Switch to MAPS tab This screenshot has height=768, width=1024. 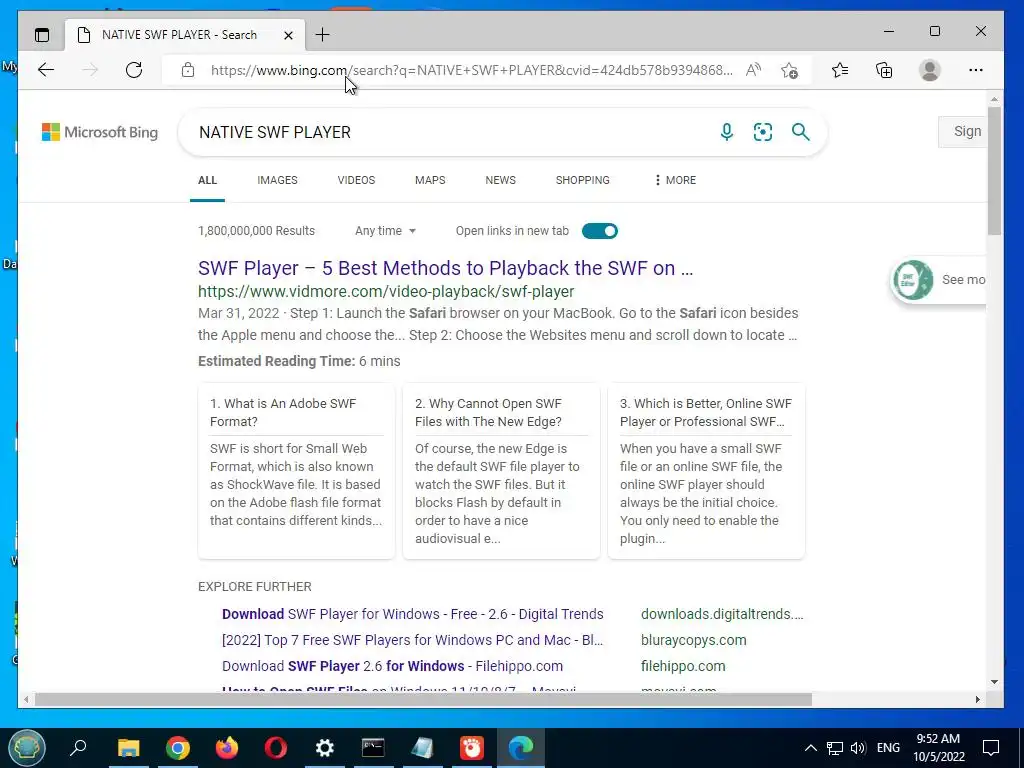(430, 180)
